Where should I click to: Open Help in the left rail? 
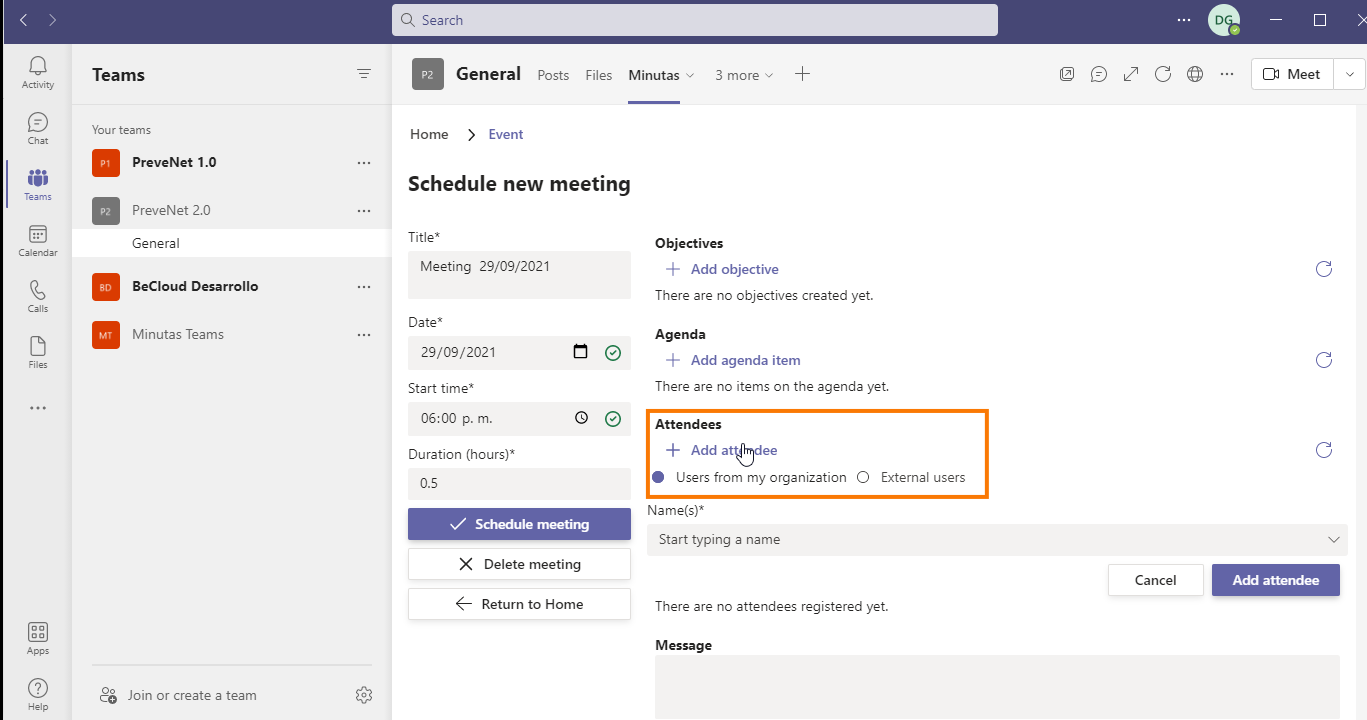(x=38, y=695)
